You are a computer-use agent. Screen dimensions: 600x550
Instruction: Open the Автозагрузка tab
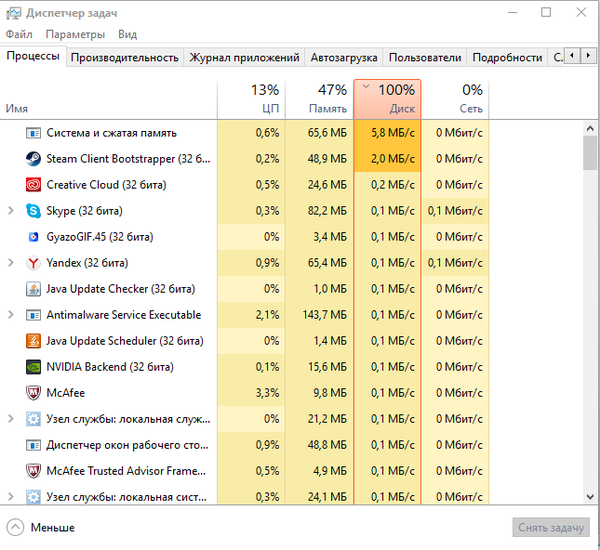point(345,58)
